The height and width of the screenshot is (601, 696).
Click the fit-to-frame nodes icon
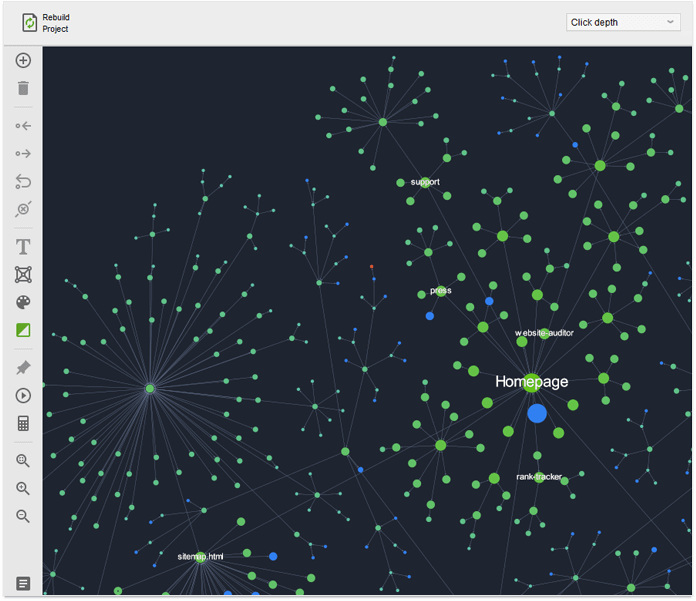(23, 274)
